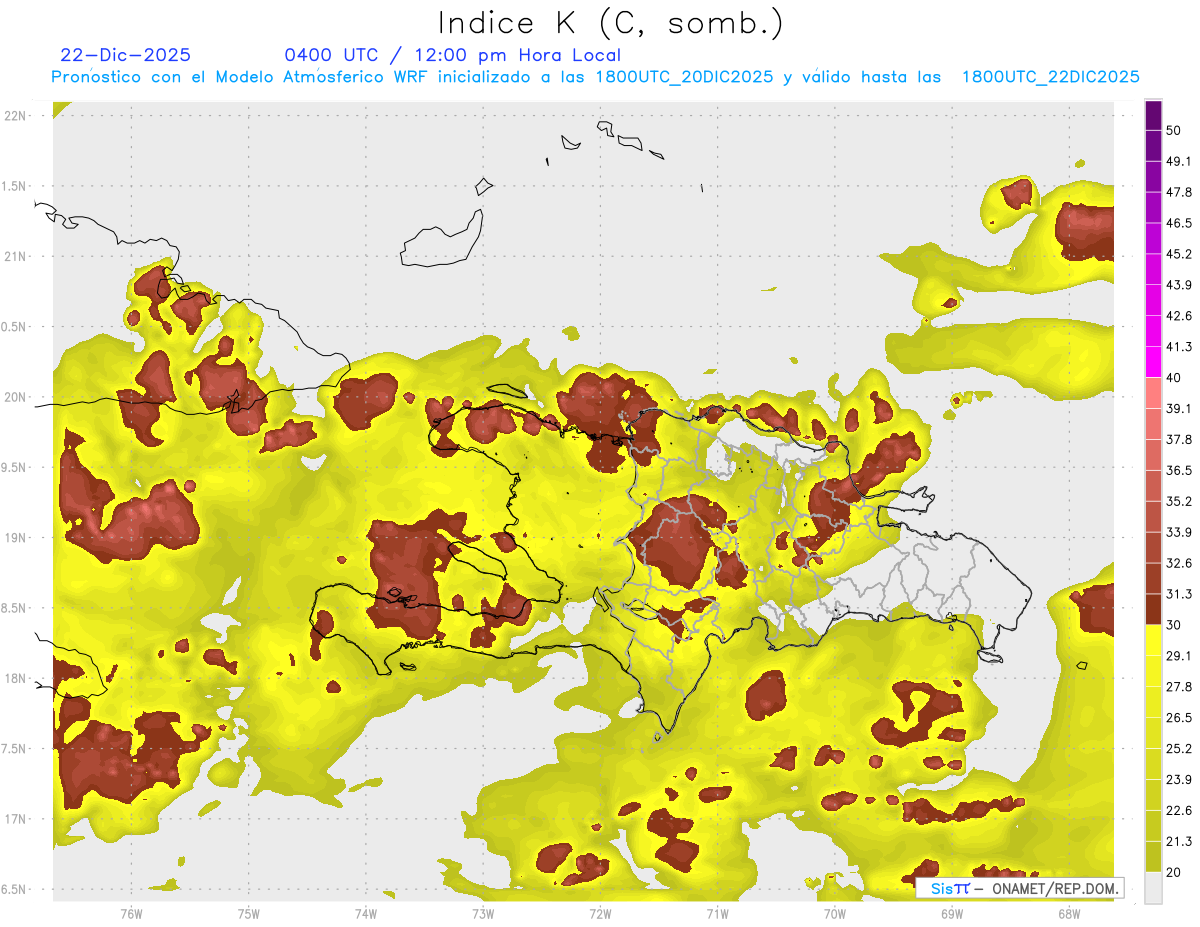Image resolution: width=1200 pixels, height=927 pixels.
Task: Click the colorbar value "50"
Action: (1174, 130)
